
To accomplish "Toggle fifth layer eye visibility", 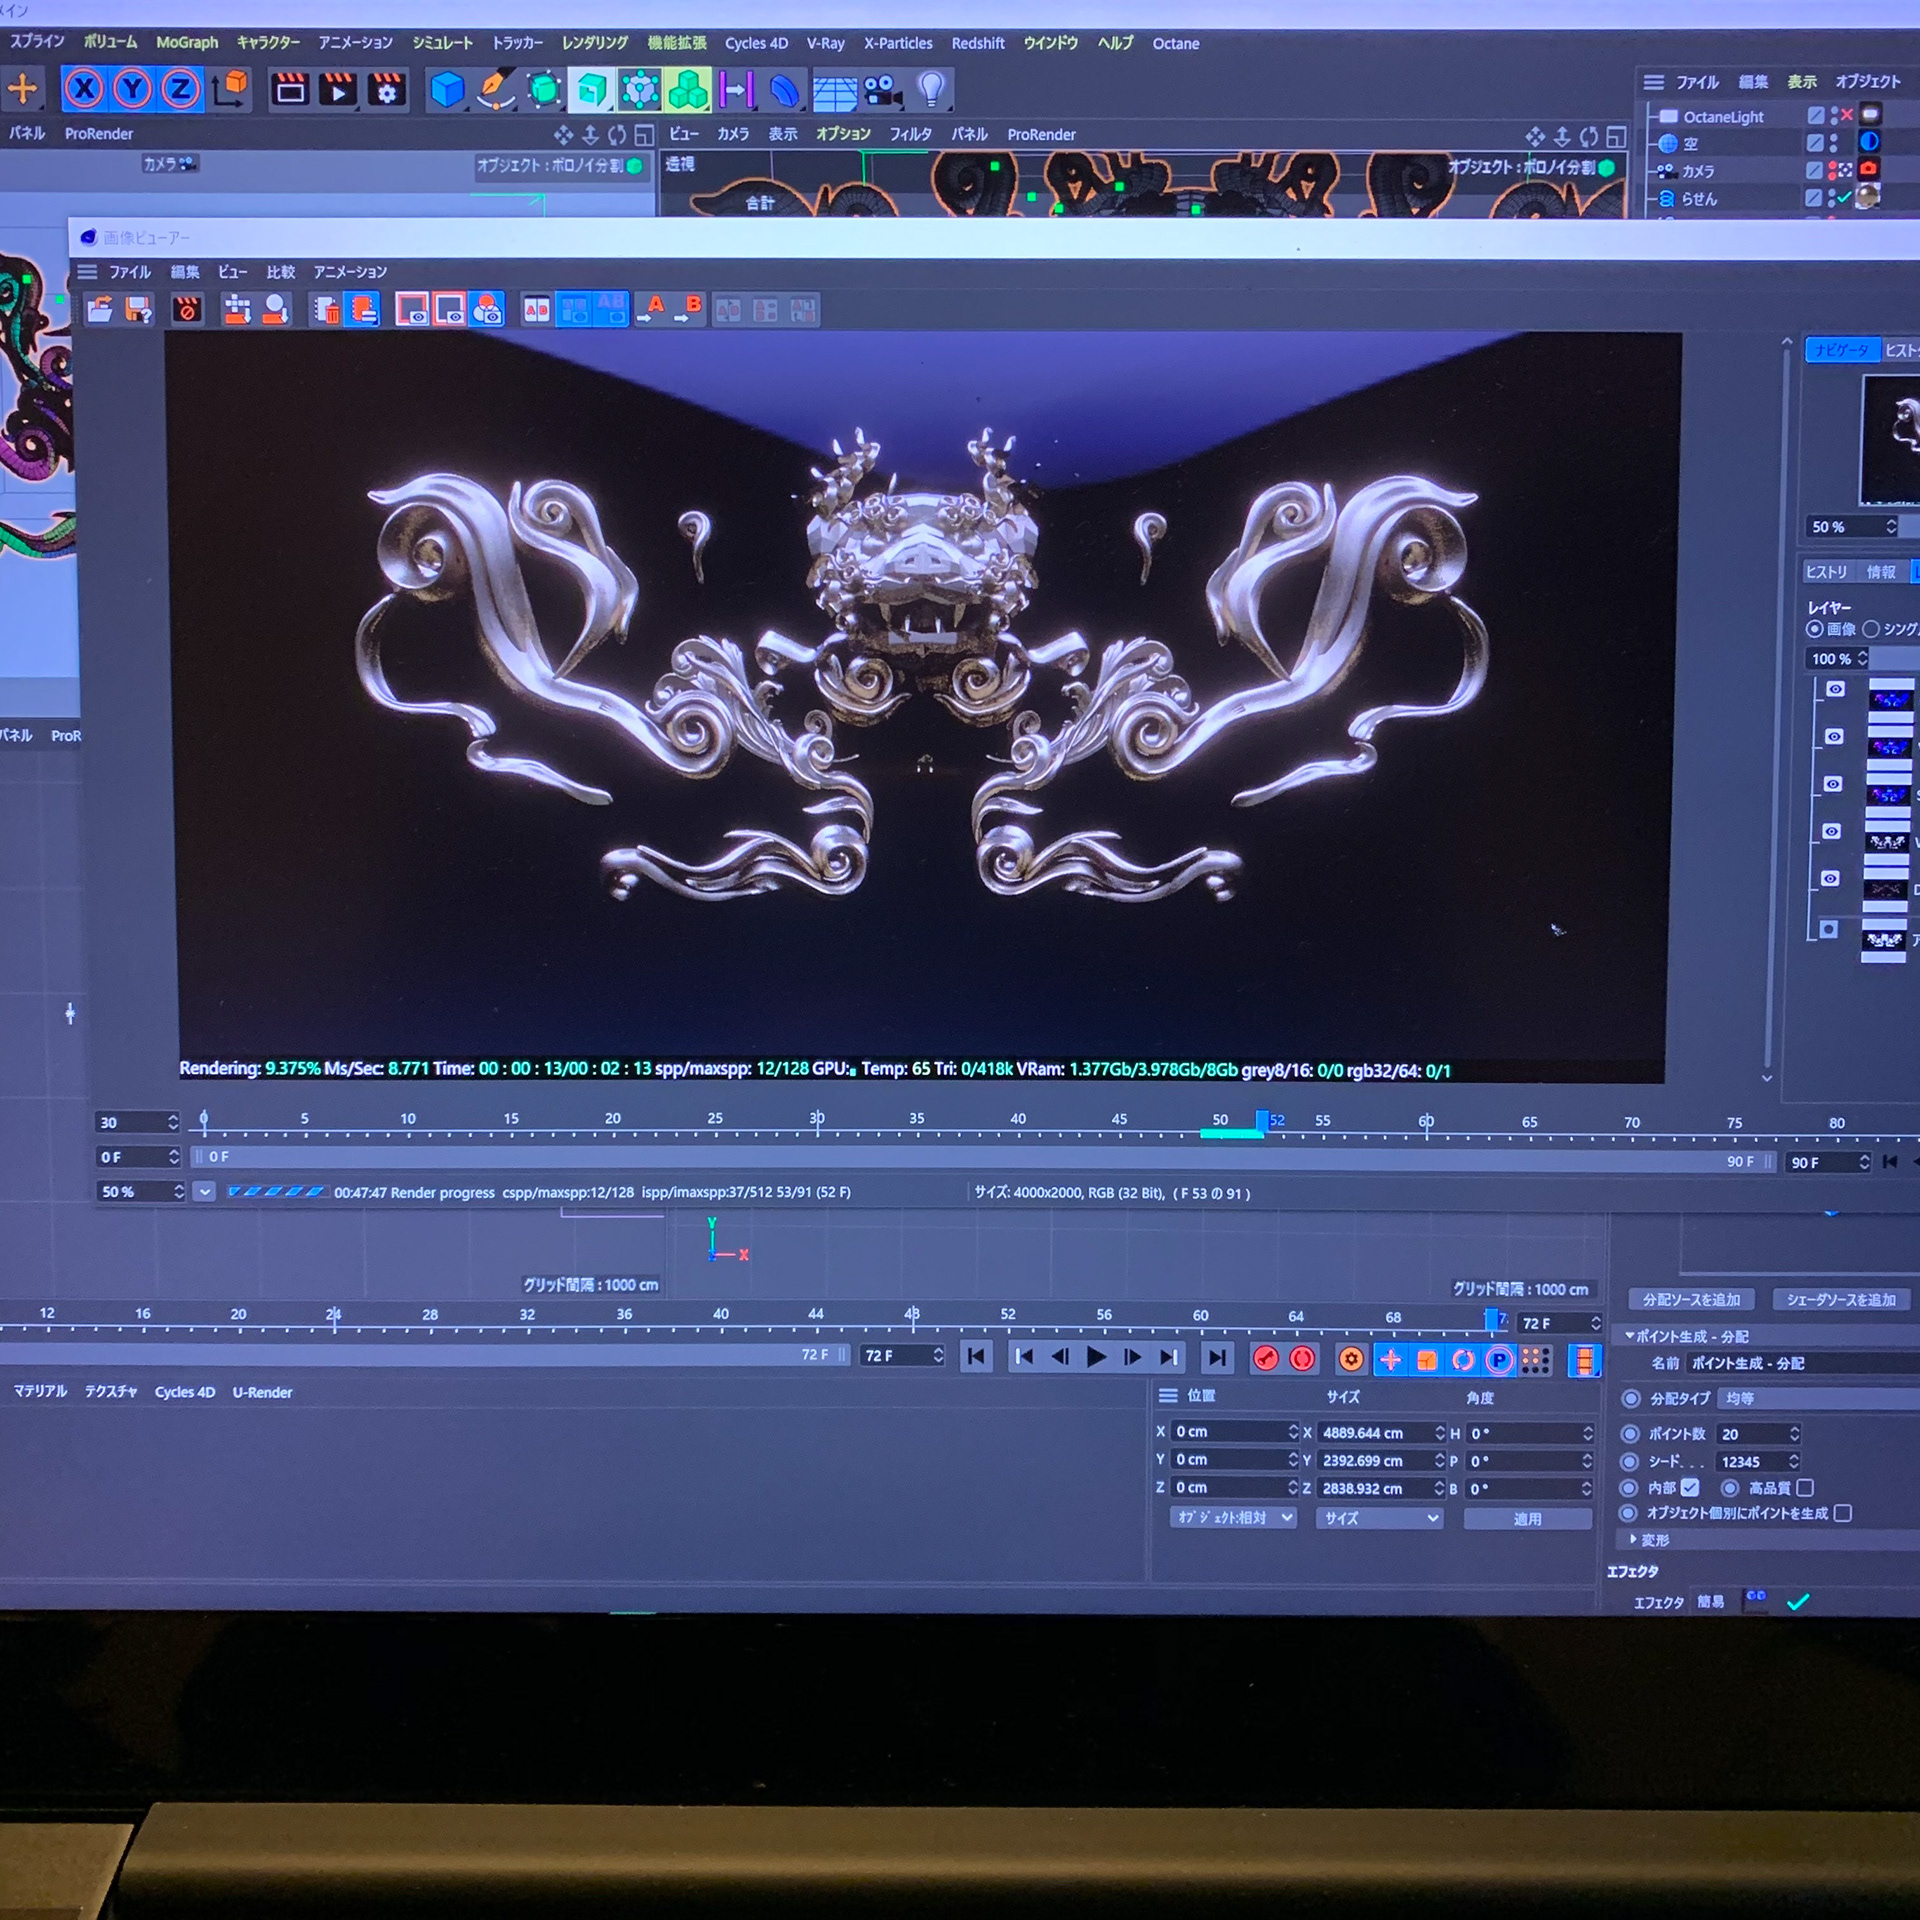I will [x=1830, y=879].
